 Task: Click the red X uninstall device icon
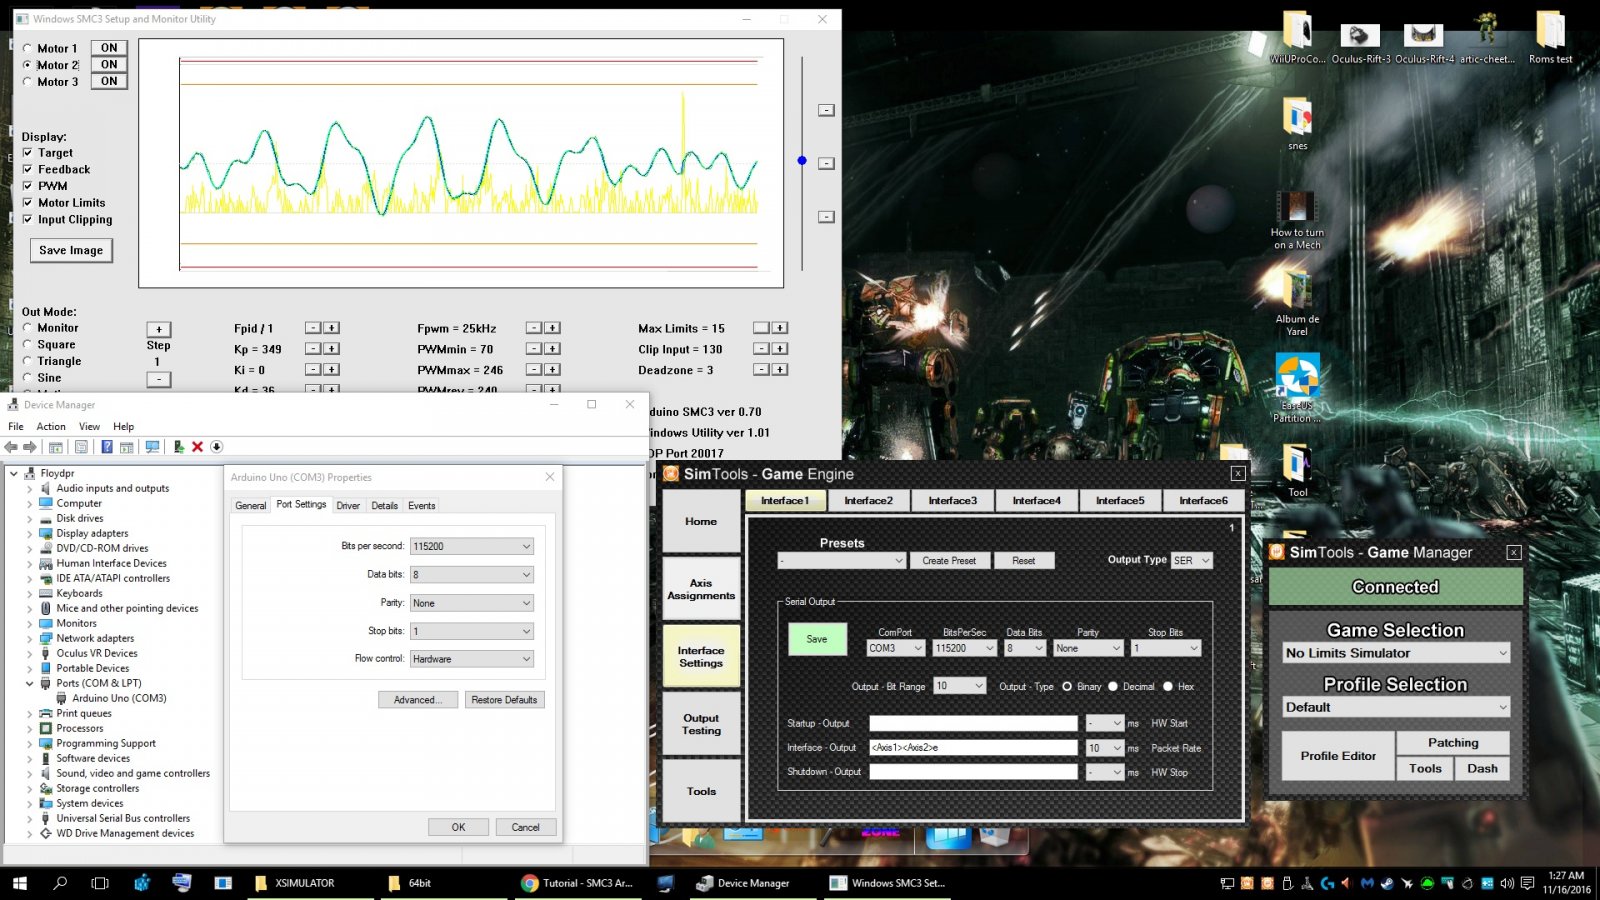coord(197,447)
